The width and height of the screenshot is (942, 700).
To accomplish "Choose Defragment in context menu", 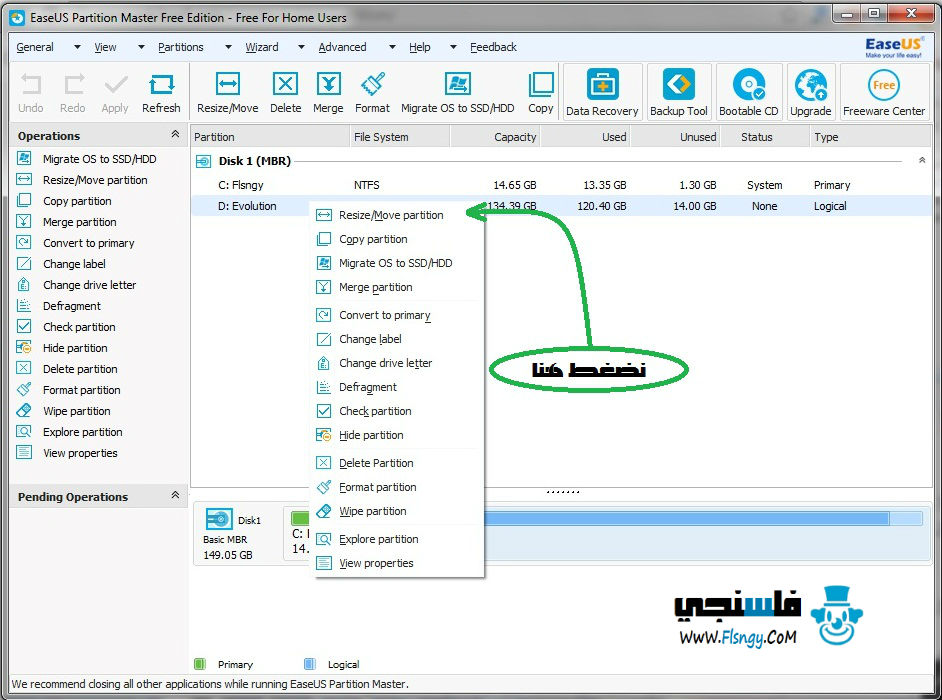I will pyautogui.click(x=397, y=387).
